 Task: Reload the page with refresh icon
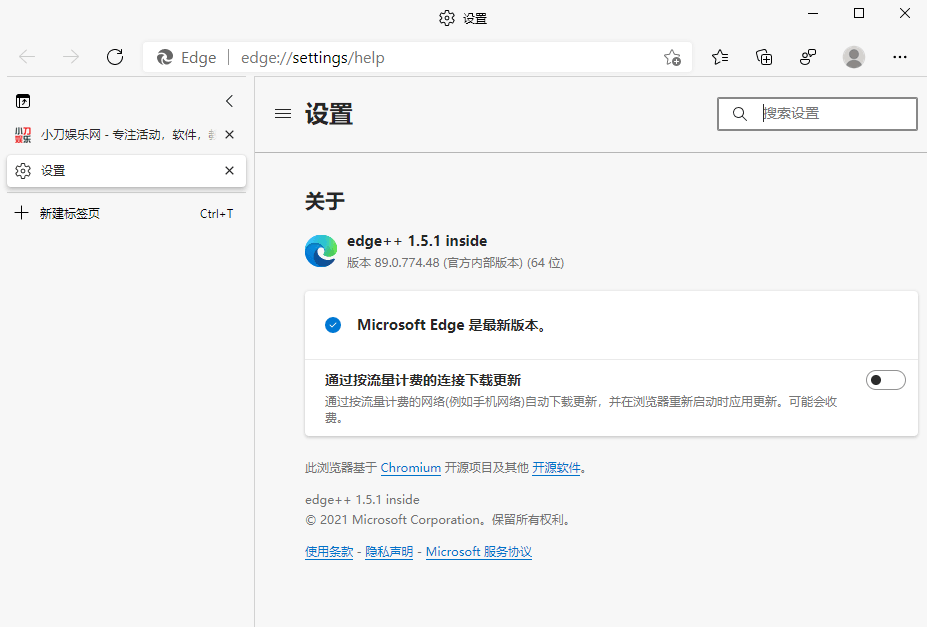click(x=115, y=57)
